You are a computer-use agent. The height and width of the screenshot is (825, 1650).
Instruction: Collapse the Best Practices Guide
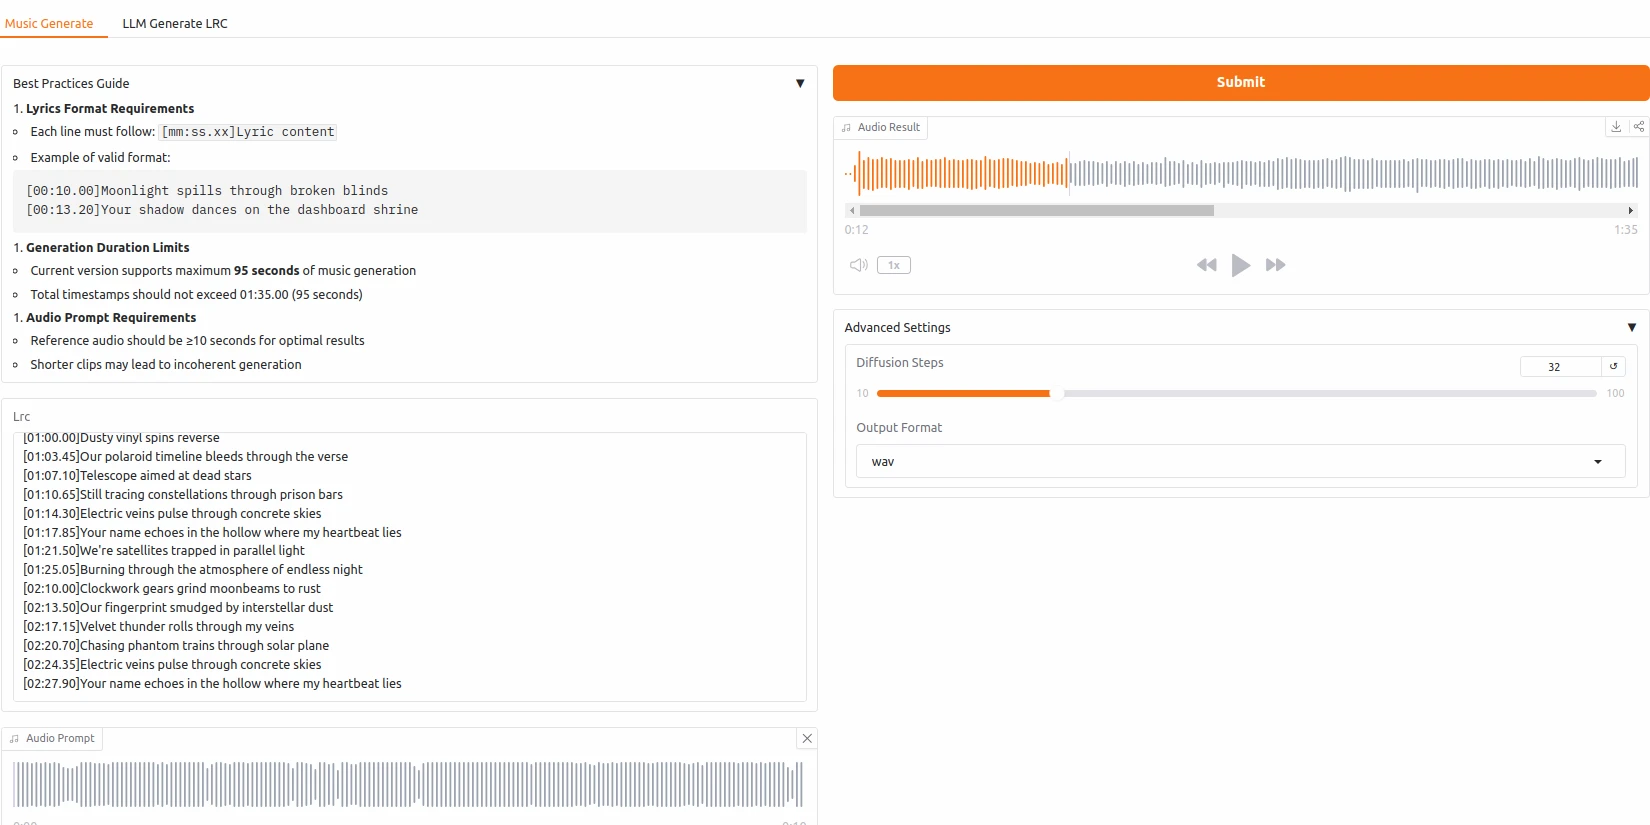point(800,84)
